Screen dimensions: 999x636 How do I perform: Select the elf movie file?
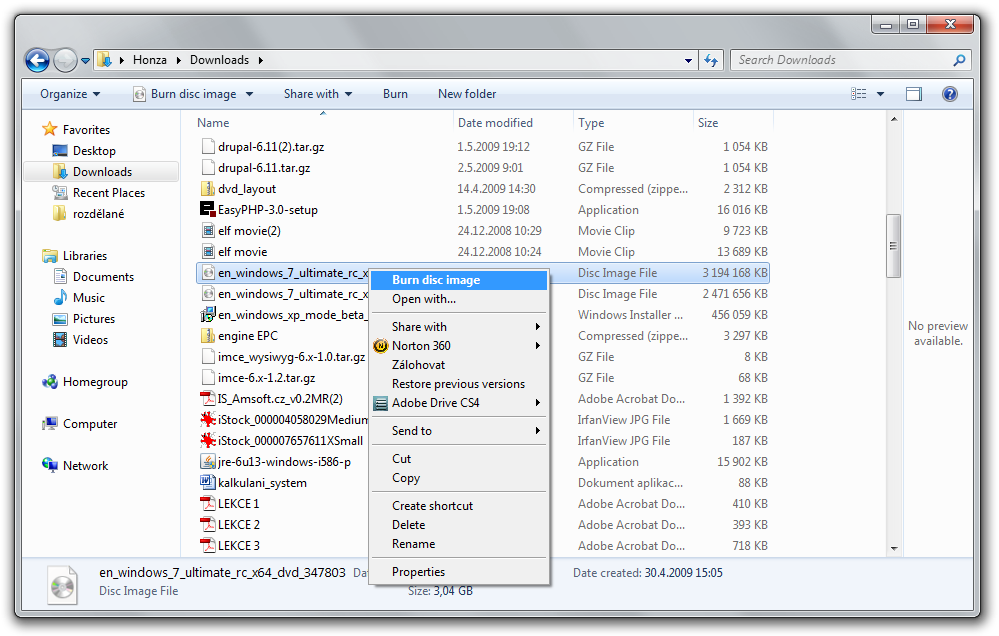tap(242, 252)
